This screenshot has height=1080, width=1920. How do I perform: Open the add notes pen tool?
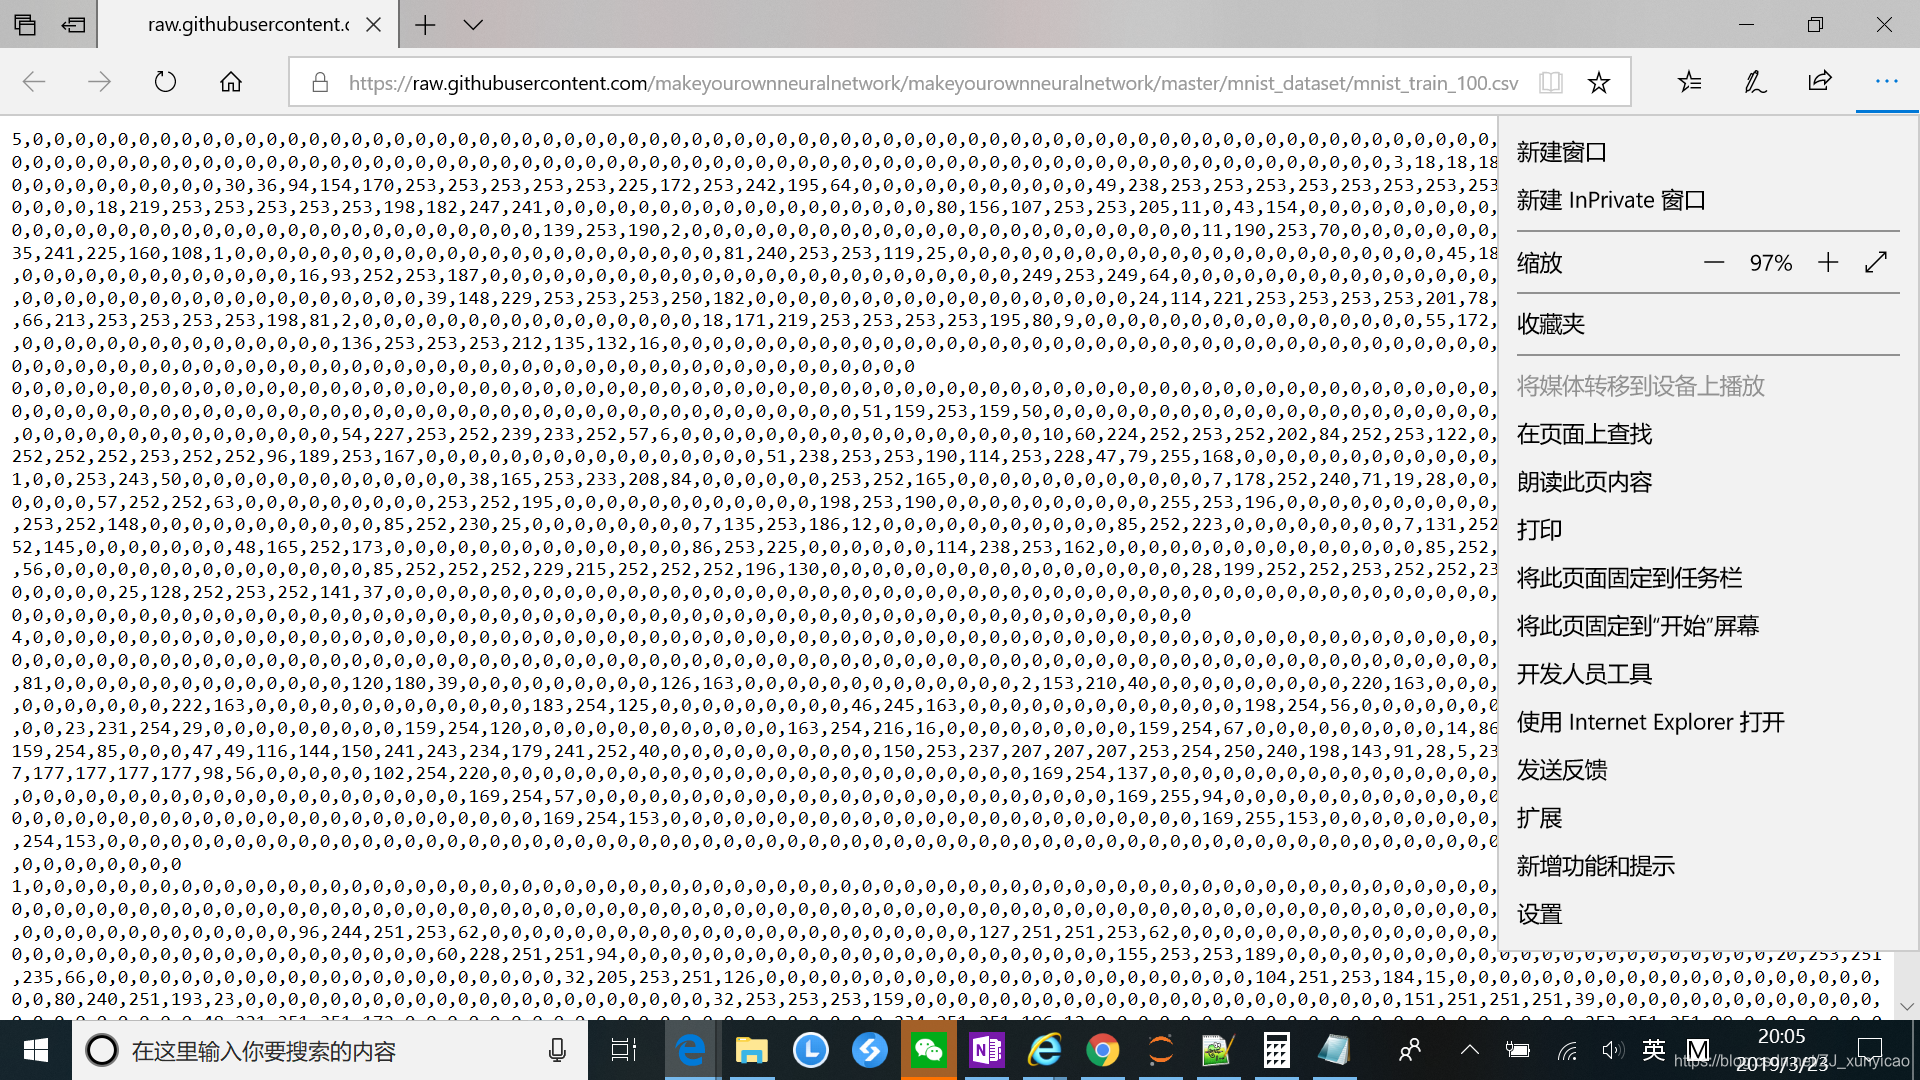(1755, 82)
